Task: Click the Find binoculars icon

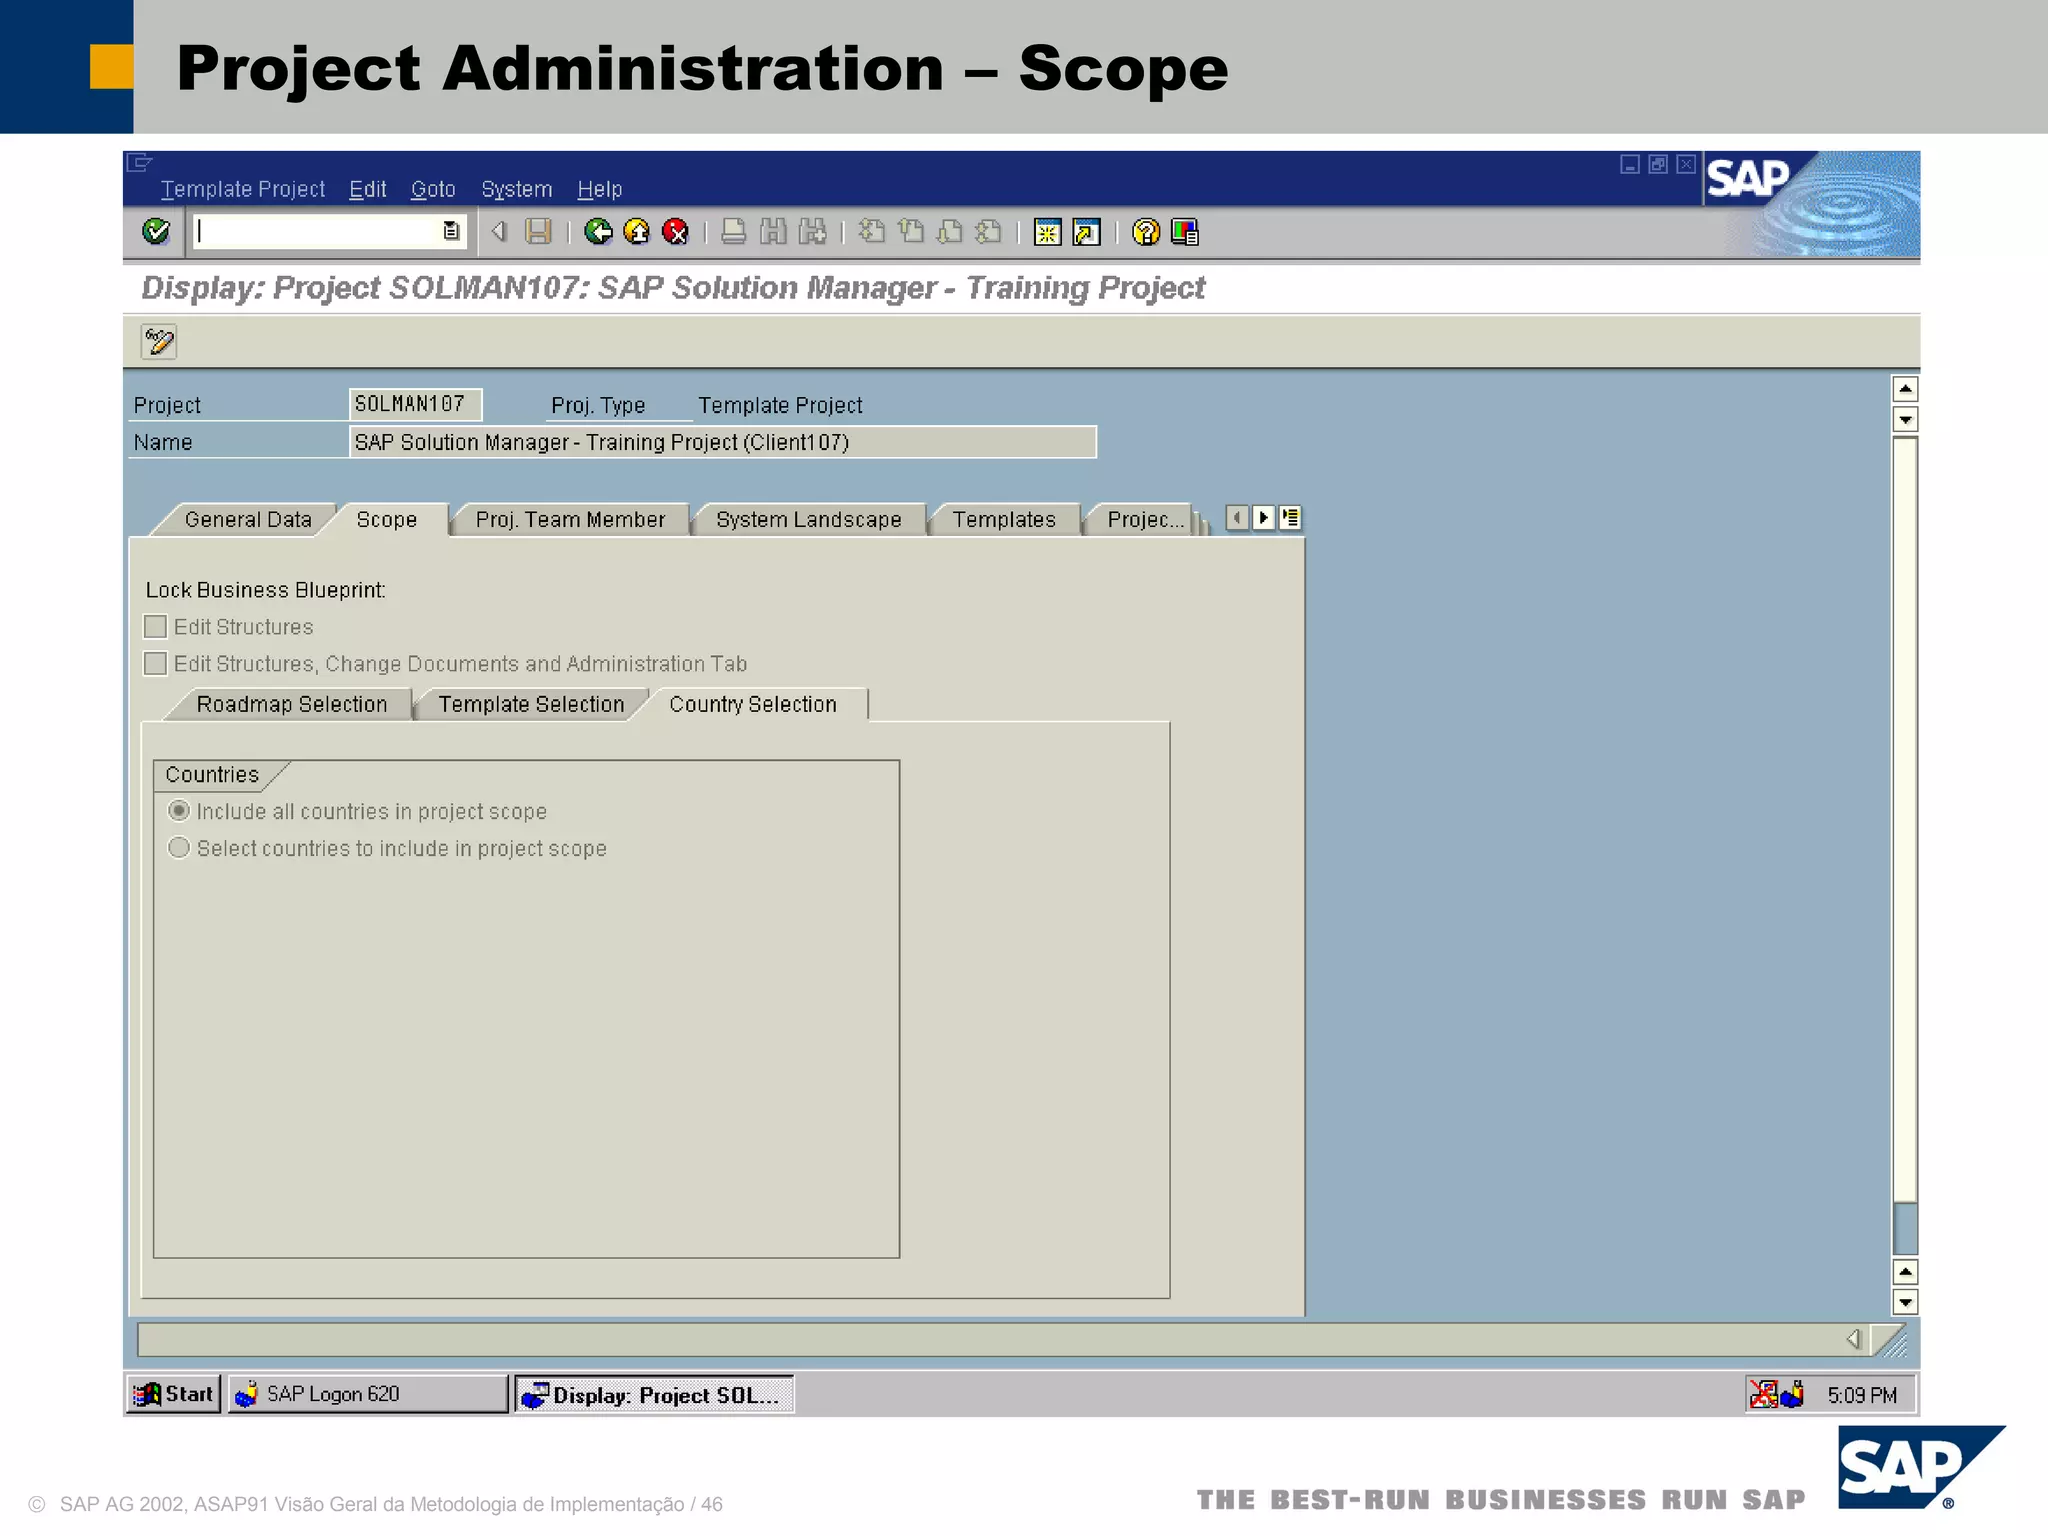Action: pyautogui.click(x=773, y=232)
